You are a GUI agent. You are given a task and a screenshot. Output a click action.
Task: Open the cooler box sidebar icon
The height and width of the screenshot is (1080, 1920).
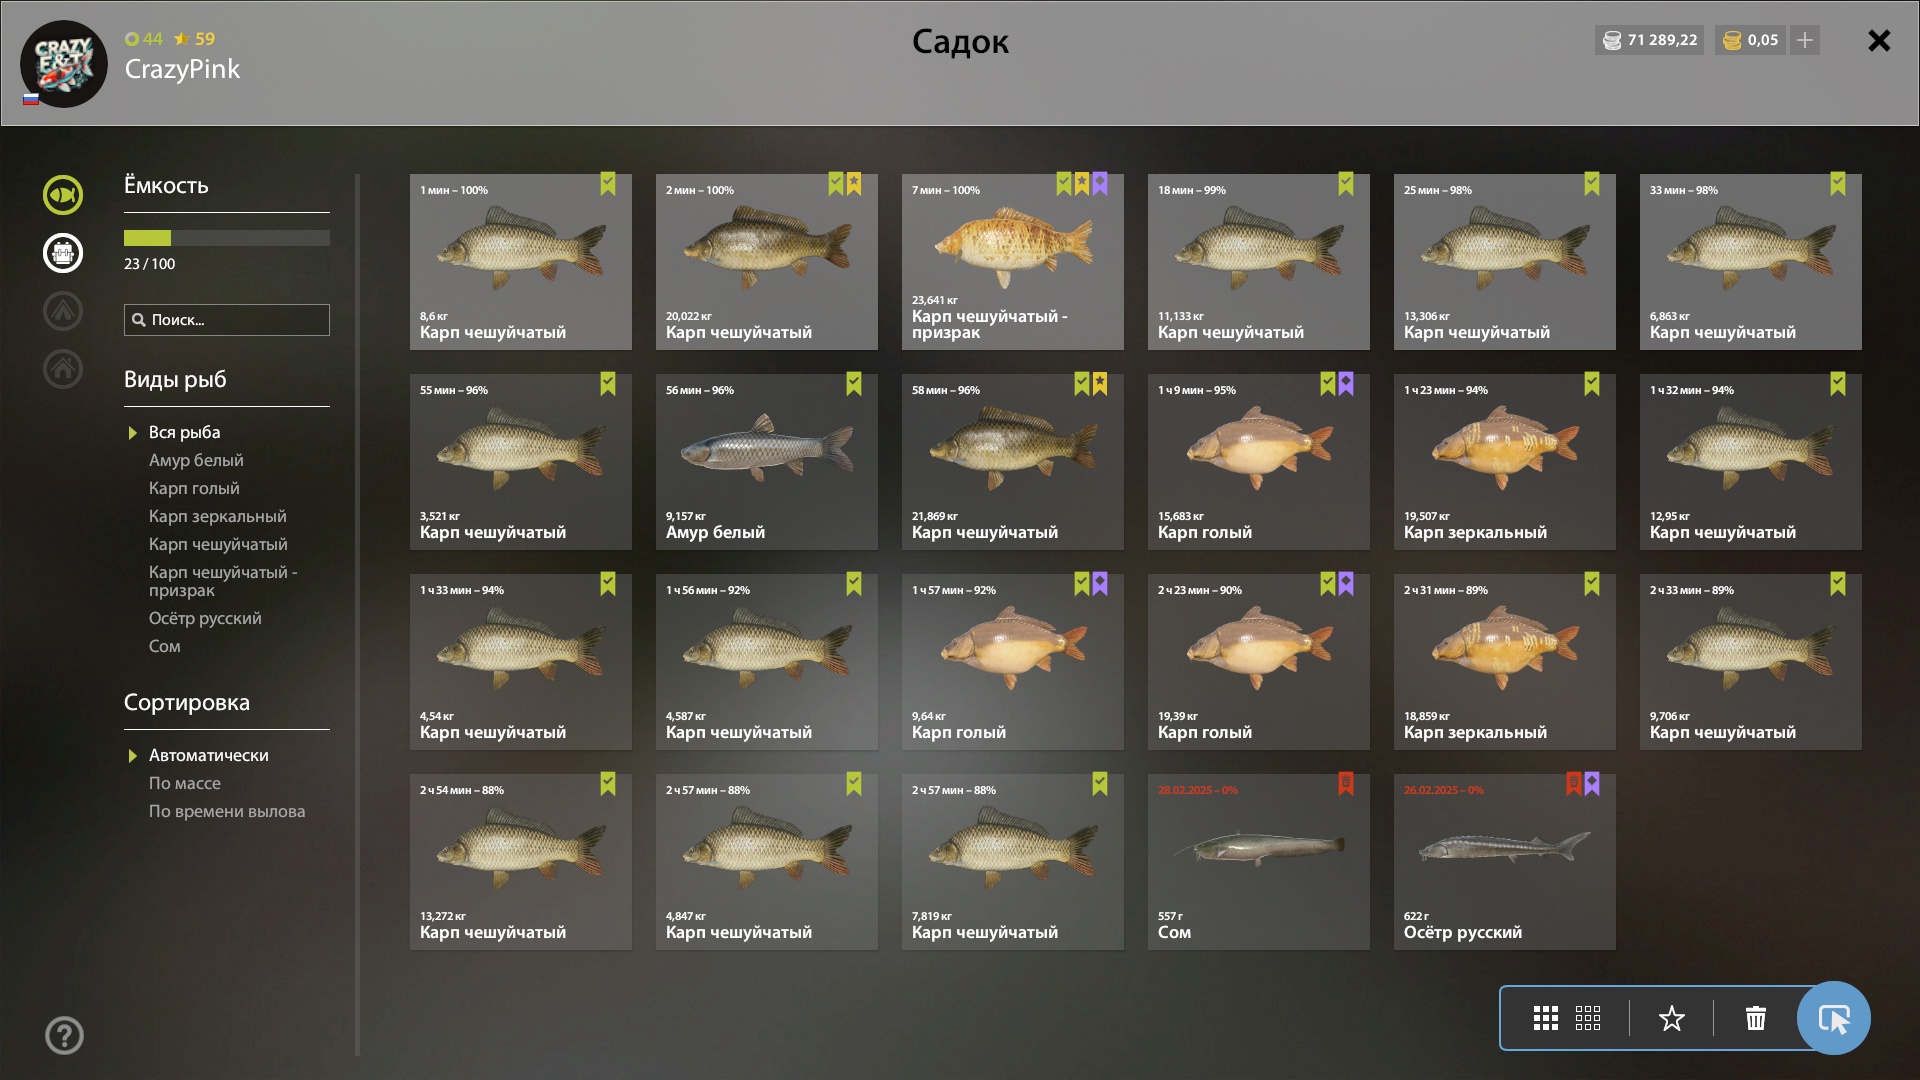click(x=63, y=253)
